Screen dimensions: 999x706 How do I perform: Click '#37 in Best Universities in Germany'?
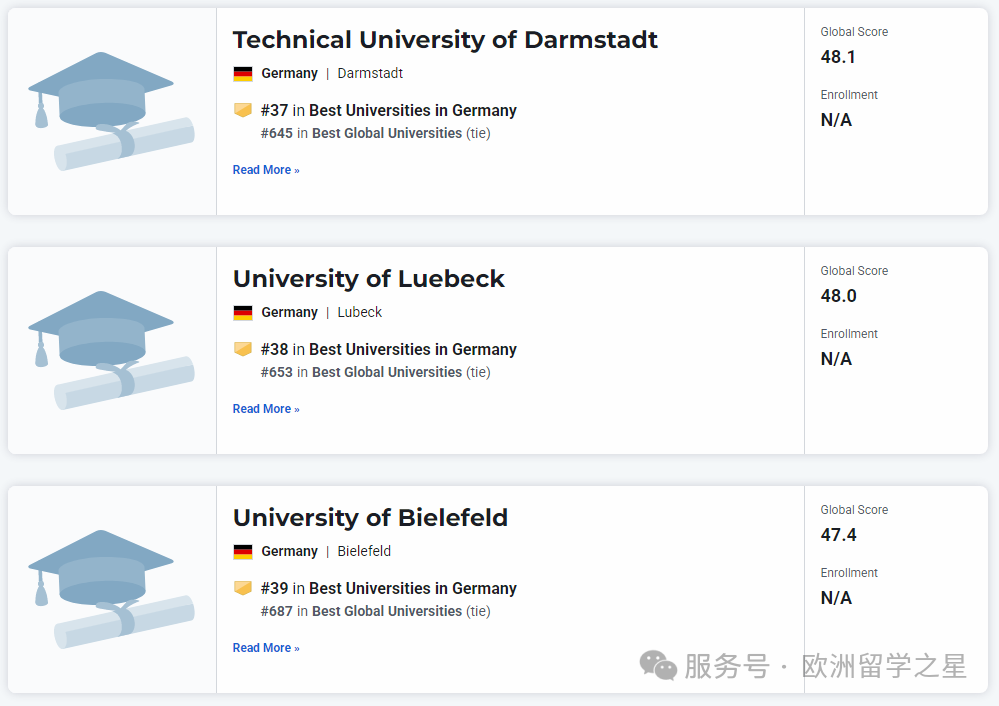pyautogui.click(x=389, y=111)
